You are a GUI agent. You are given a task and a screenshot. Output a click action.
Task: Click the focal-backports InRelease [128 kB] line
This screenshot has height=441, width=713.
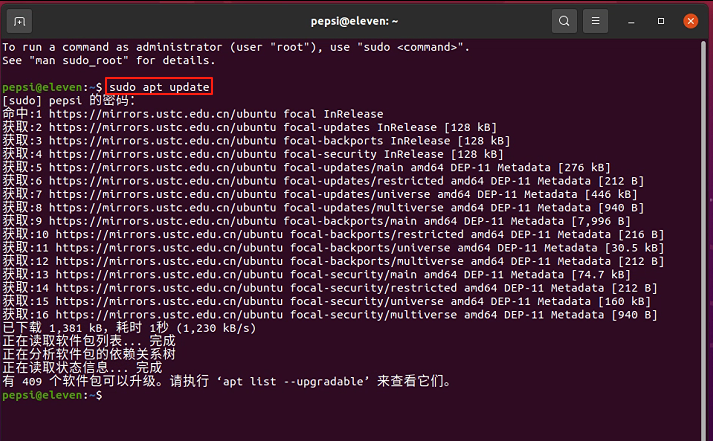pyautogui.click(x=256, y=140)
